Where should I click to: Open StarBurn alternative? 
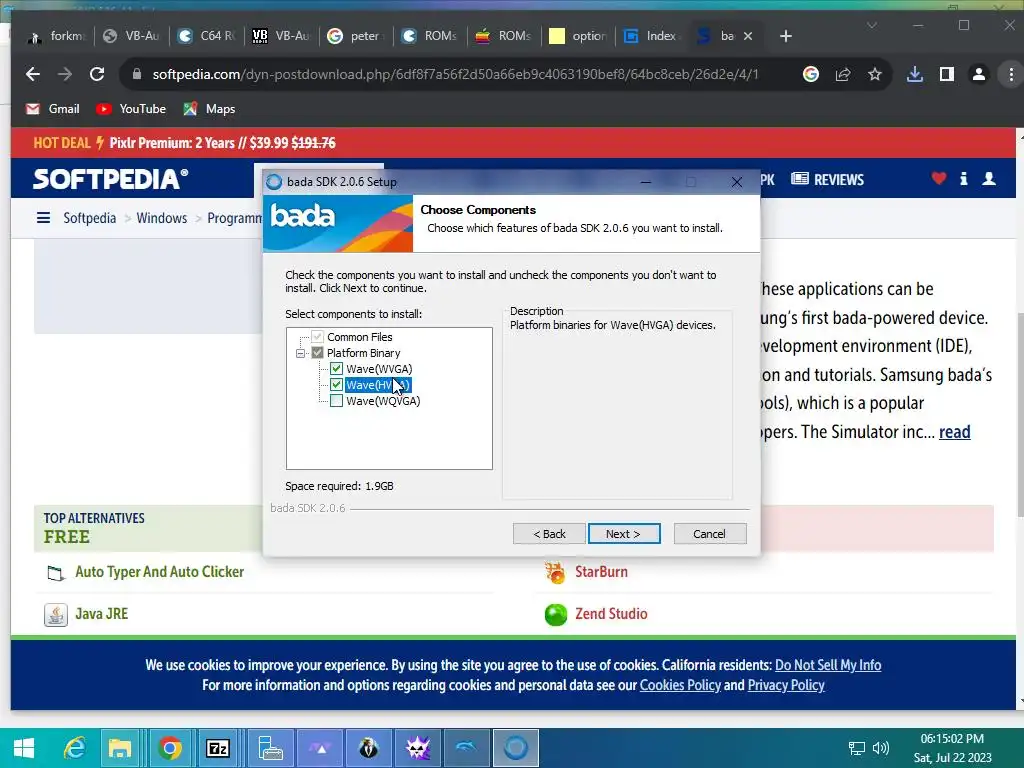point(601,572)
